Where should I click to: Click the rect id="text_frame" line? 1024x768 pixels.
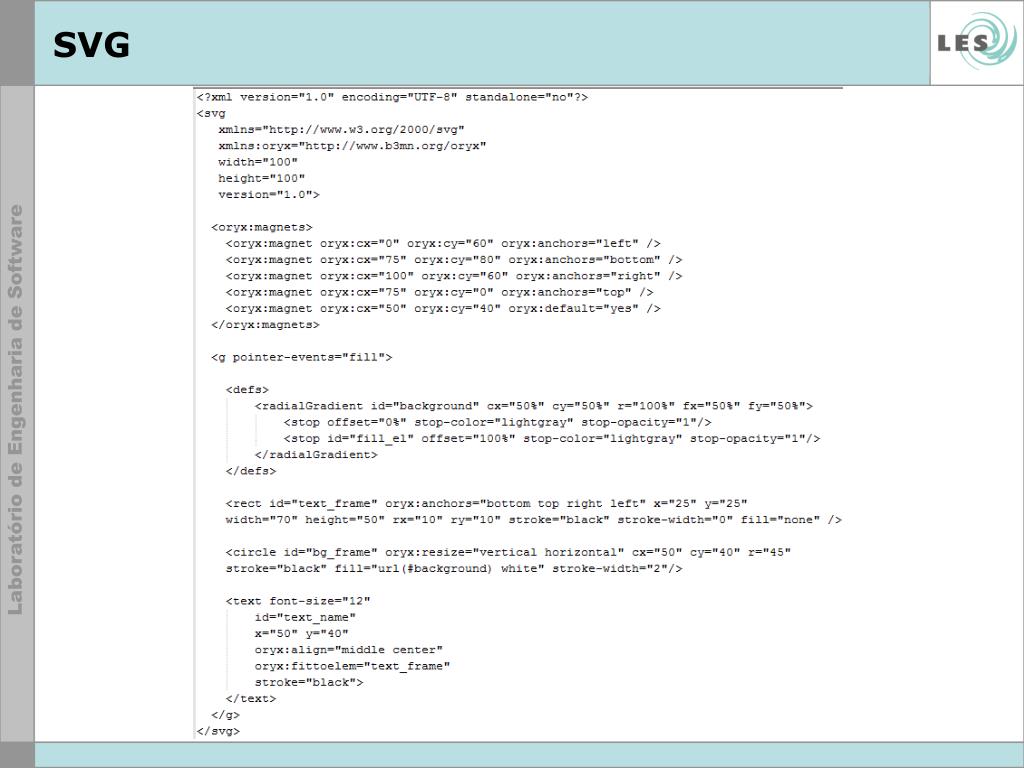tap(487, 504)
